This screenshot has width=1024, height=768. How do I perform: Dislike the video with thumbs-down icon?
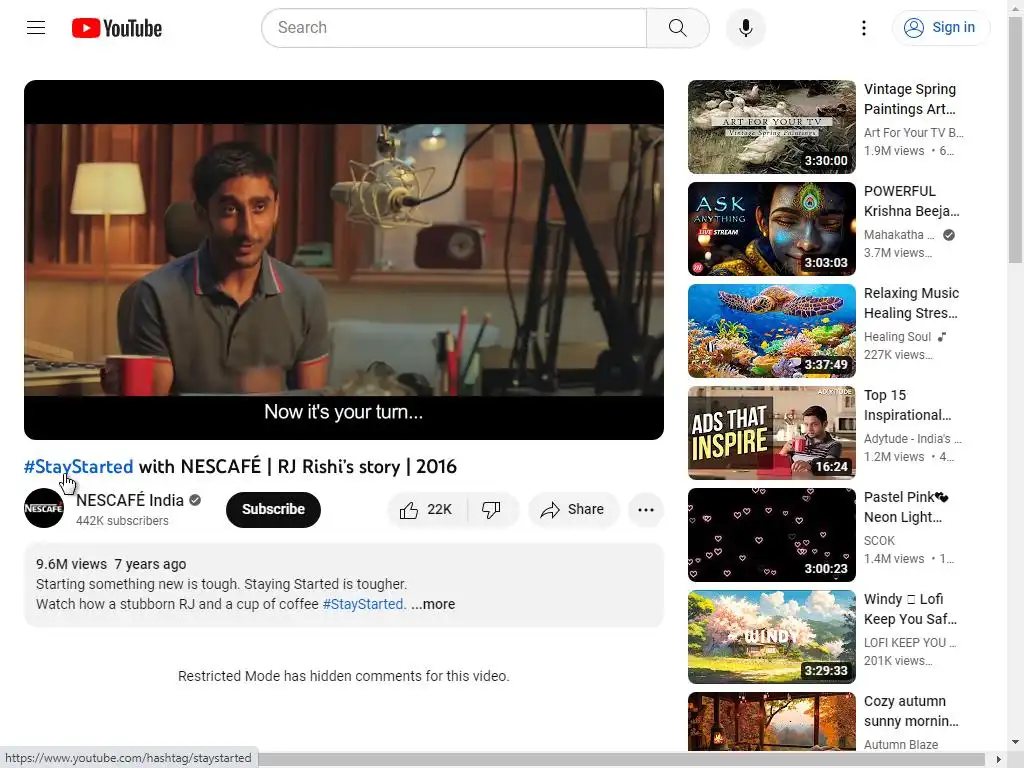(x=491, y=509)
